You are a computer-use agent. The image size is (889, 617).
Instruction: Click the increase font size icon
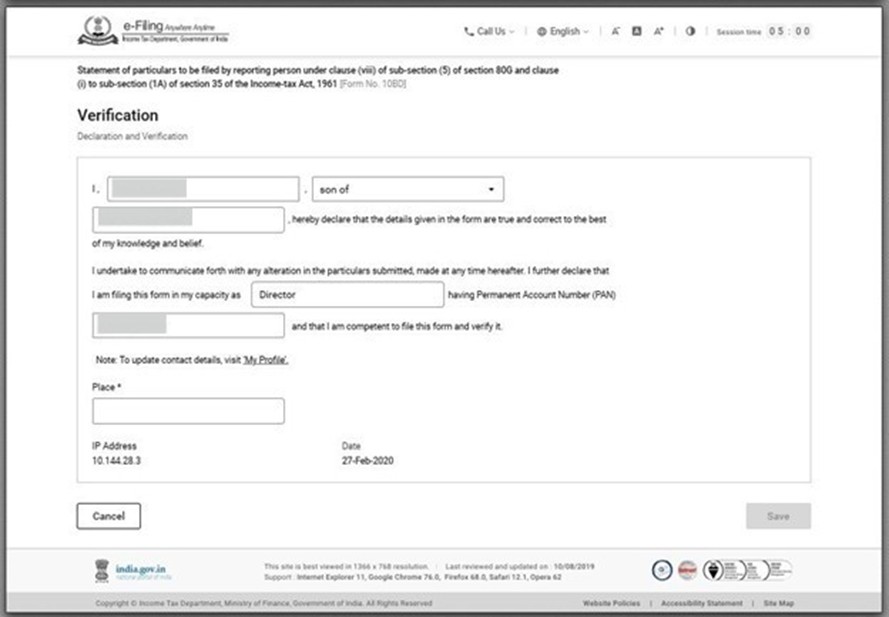click(659, 31)
